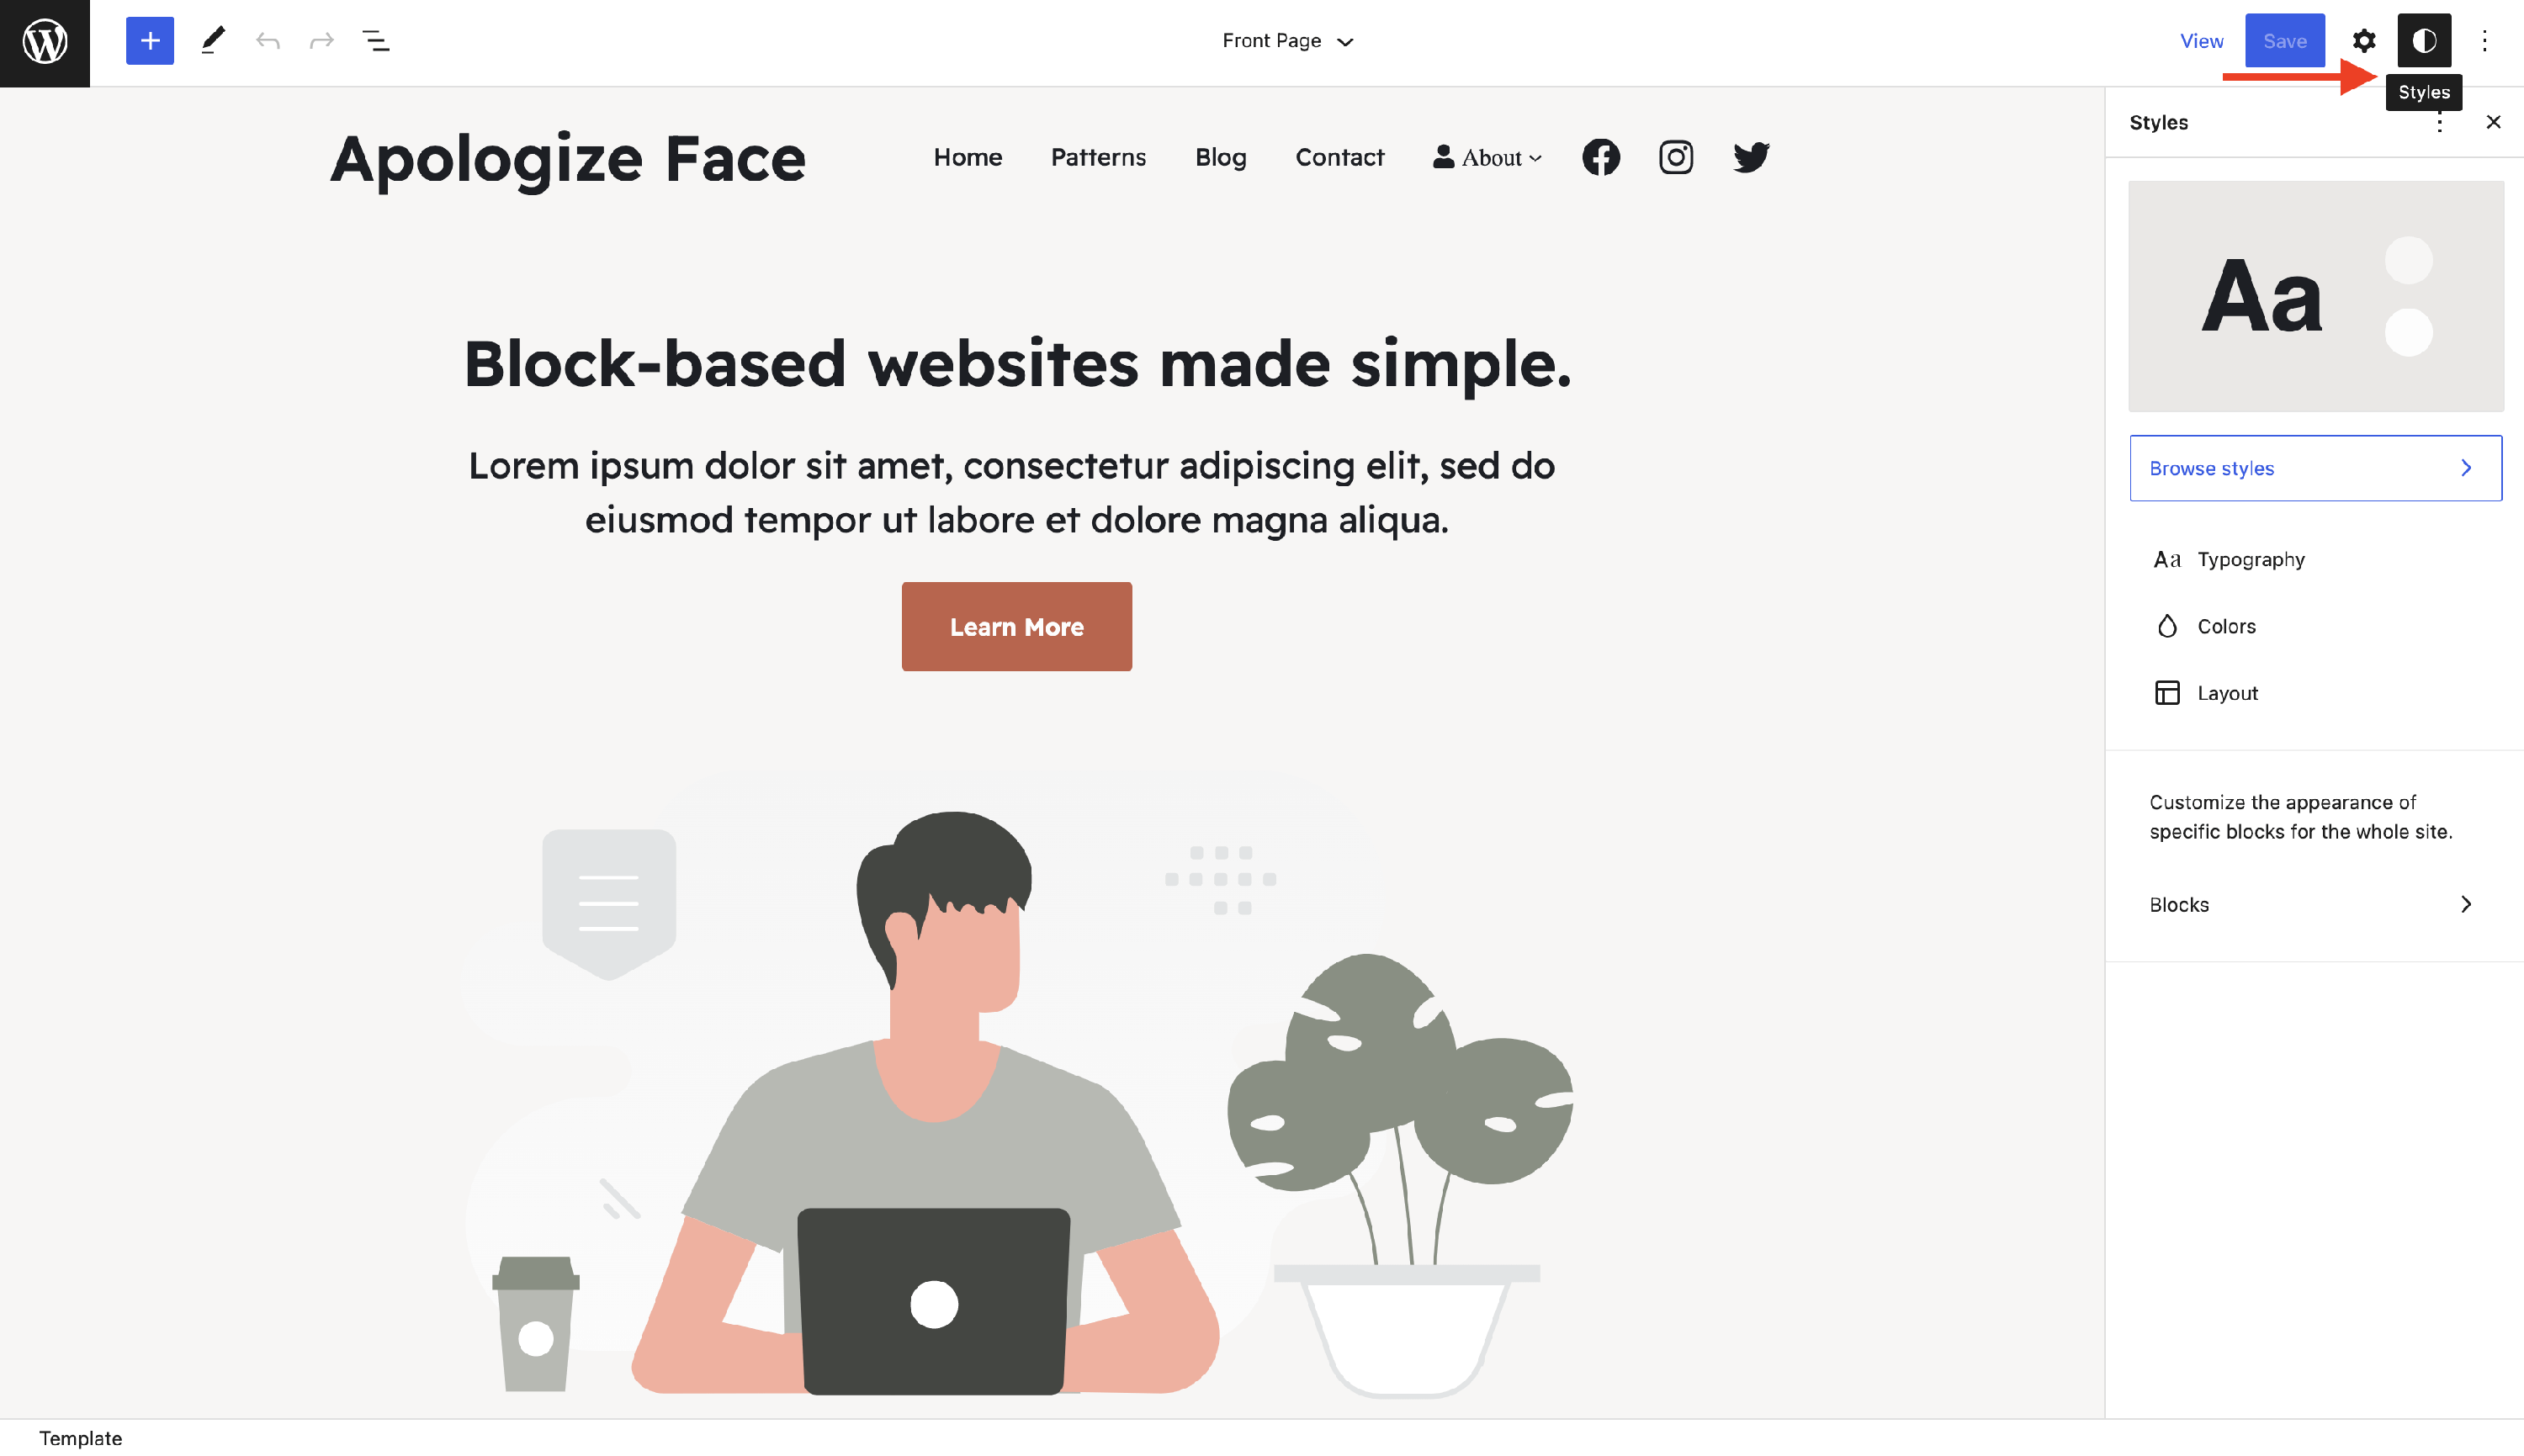Open the block inserter plus button
The width and height of the screenshot is (2524, 1456).
click(x=150, y=41)
